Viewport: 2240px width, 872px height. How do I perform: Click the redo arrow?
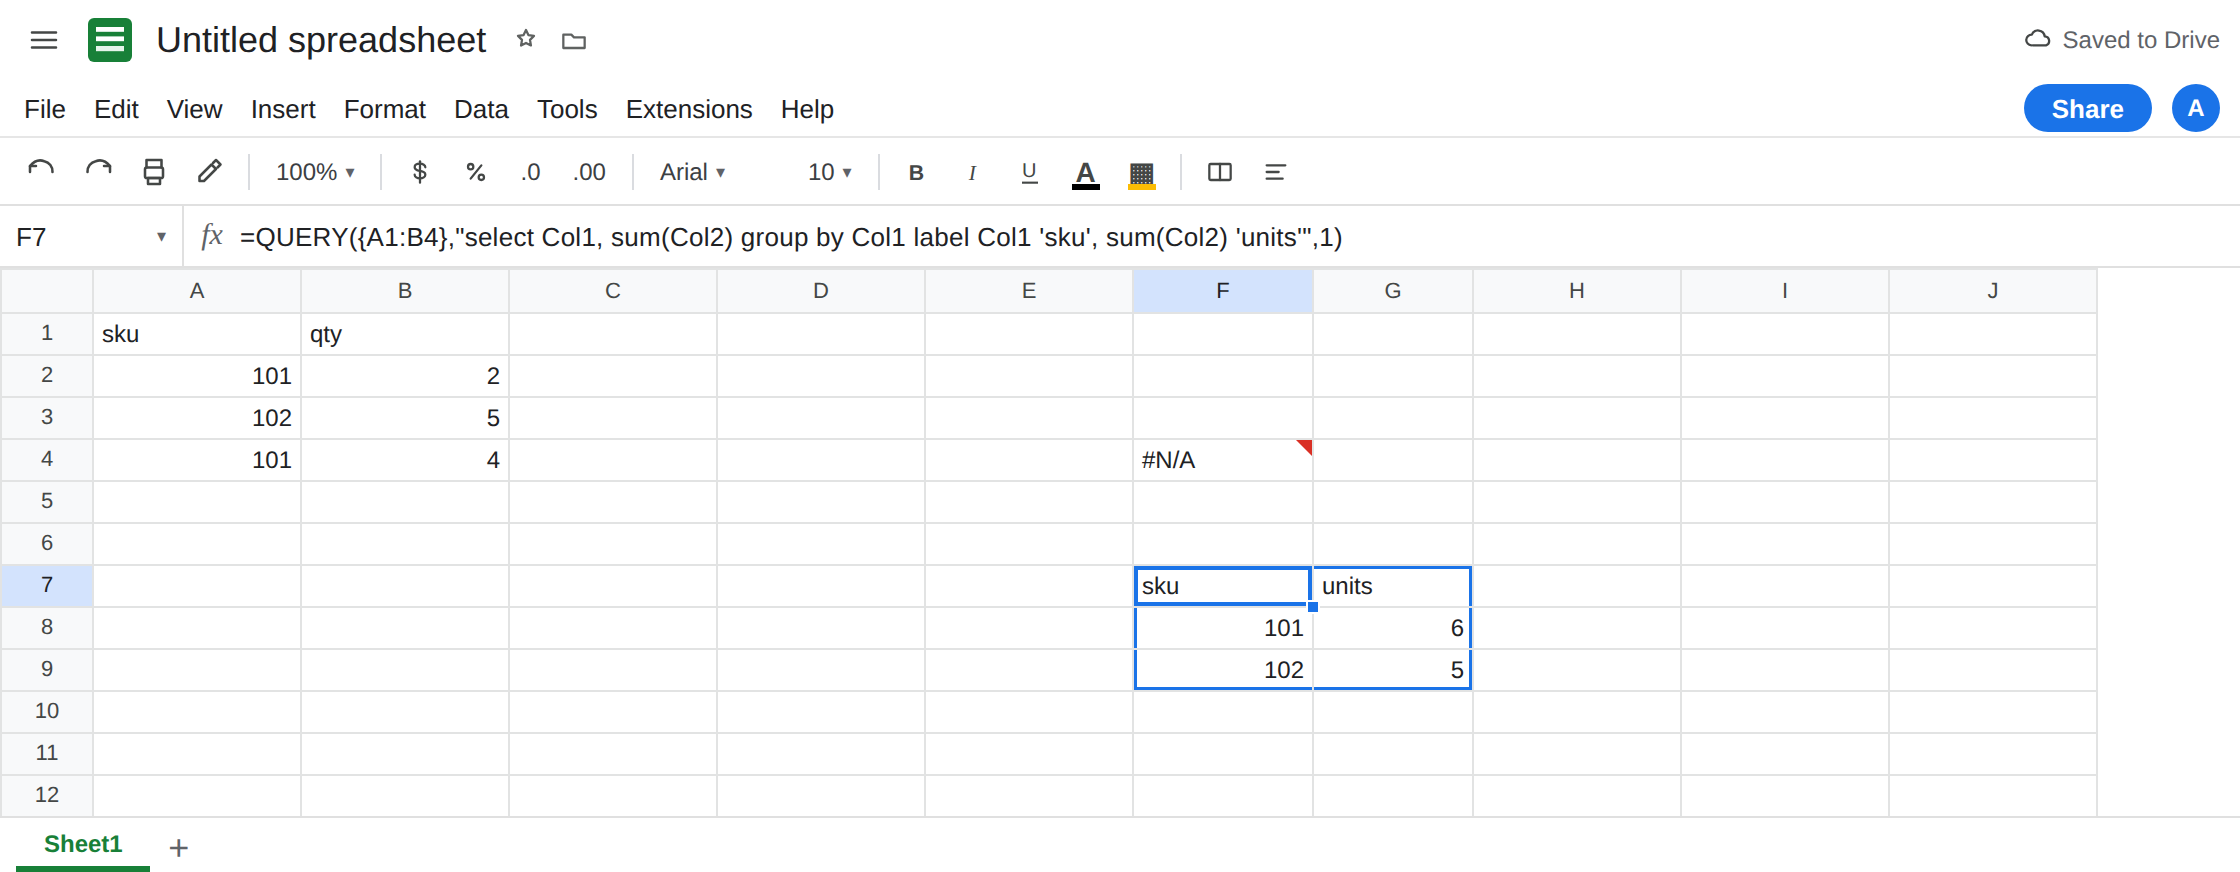point(98,172)
